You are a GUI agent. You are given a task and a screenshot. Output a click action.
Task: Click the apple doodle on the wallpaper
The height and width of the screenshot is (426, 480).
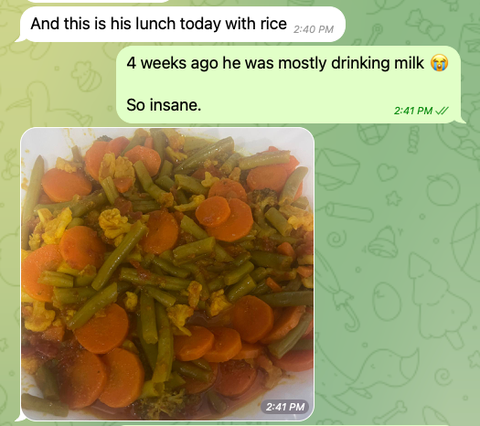(x=443, y=189)
